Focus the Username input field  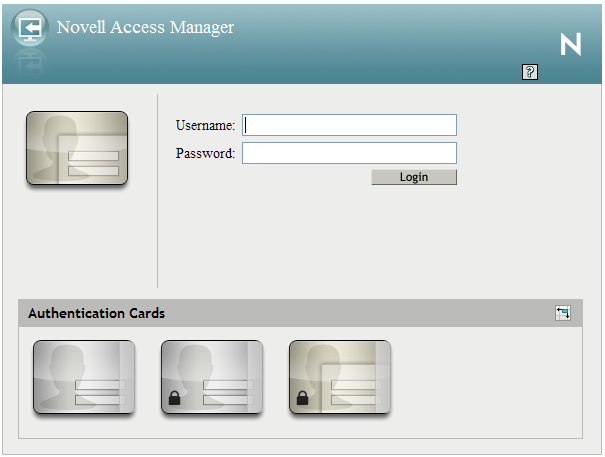350,125
